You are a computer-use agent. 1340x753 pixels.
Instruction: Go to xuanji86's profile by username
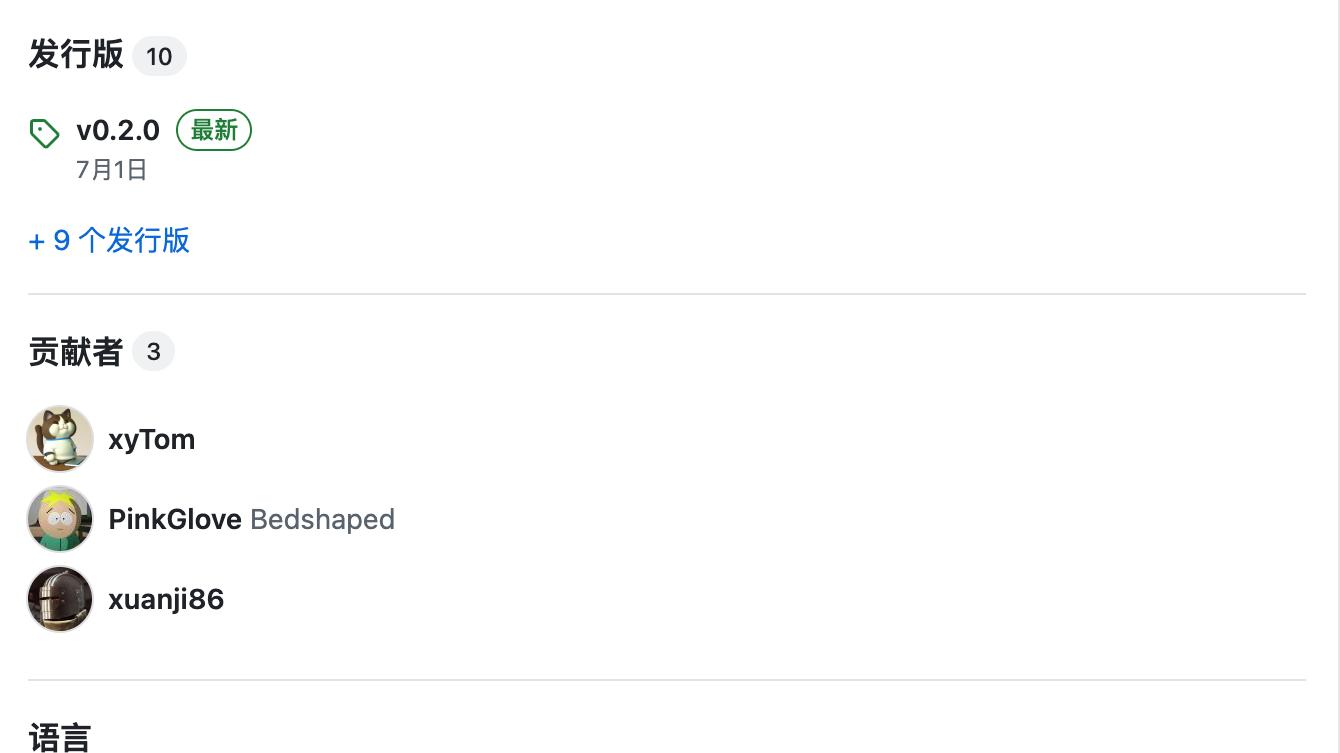(x=166, y=599)
